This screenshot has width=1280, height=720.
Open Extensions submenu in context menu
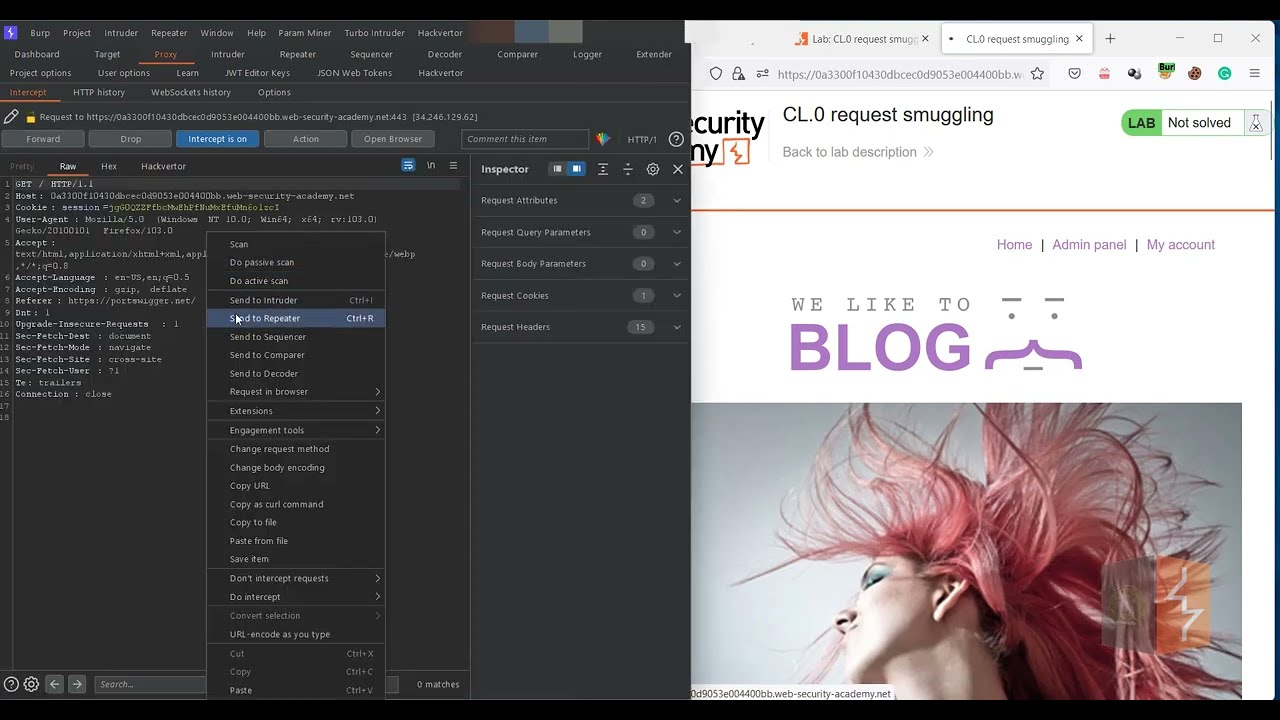point(296,411)
